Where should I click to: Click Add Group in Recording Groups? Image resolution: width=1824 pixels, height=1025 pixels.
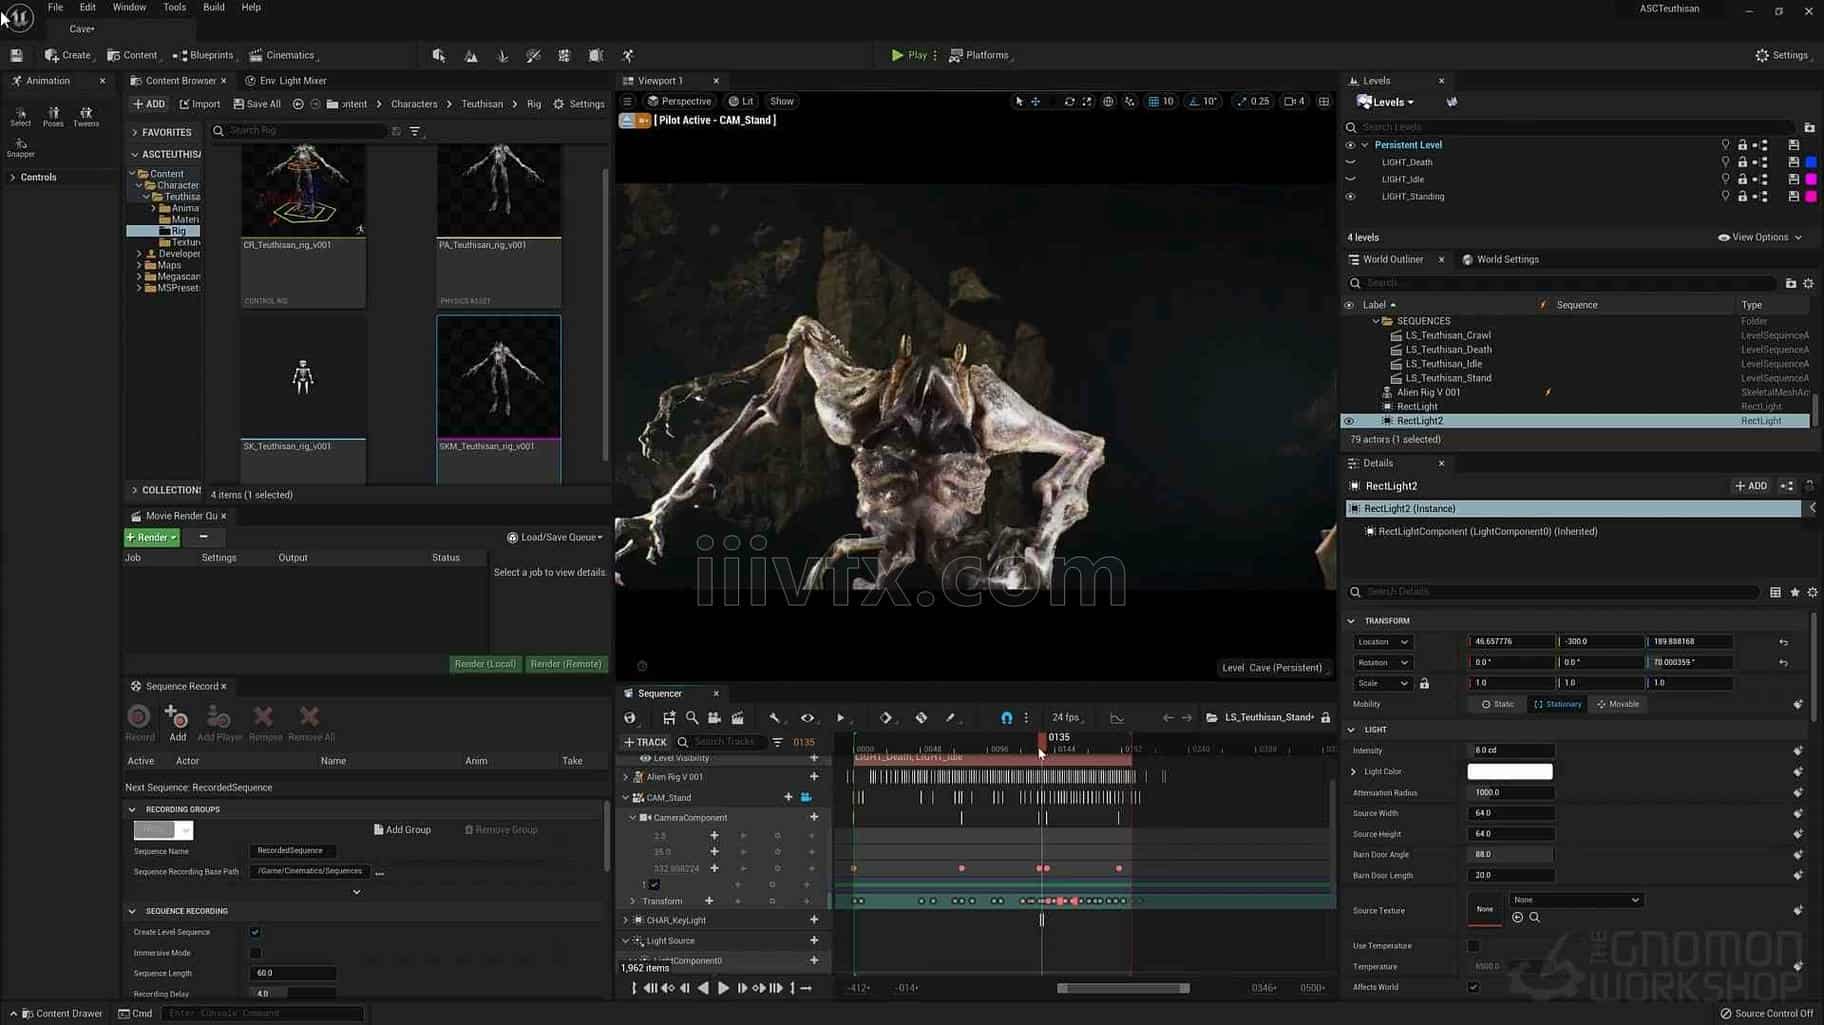click(x=402, y=830)
